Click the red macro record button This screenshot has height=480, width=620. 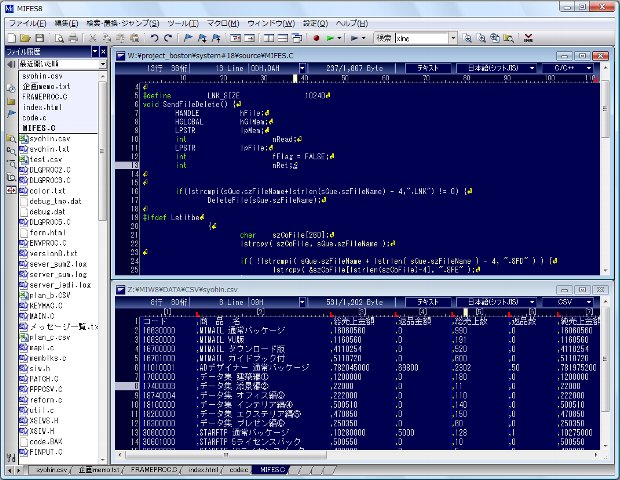pyautogui.click(x=315, y=37)
